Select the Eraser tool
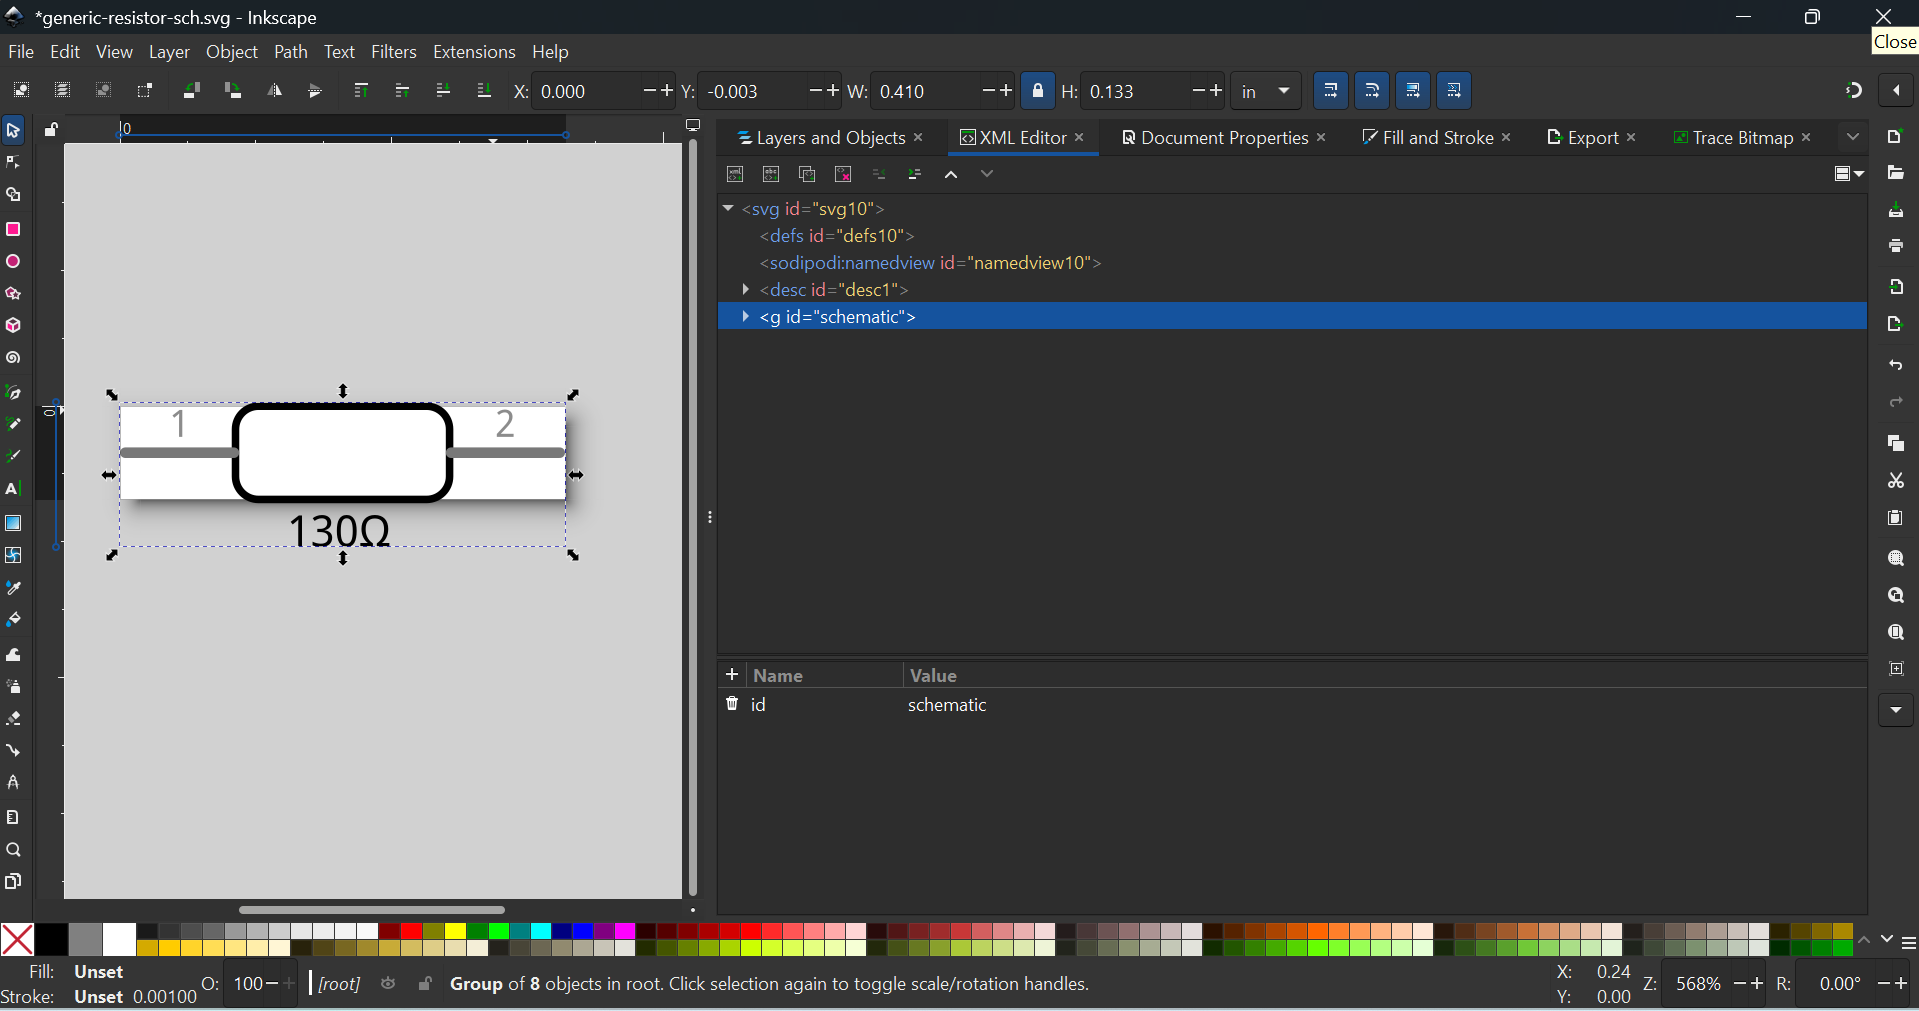Viewport: 1919px width, 1011px height. [13, 719]
